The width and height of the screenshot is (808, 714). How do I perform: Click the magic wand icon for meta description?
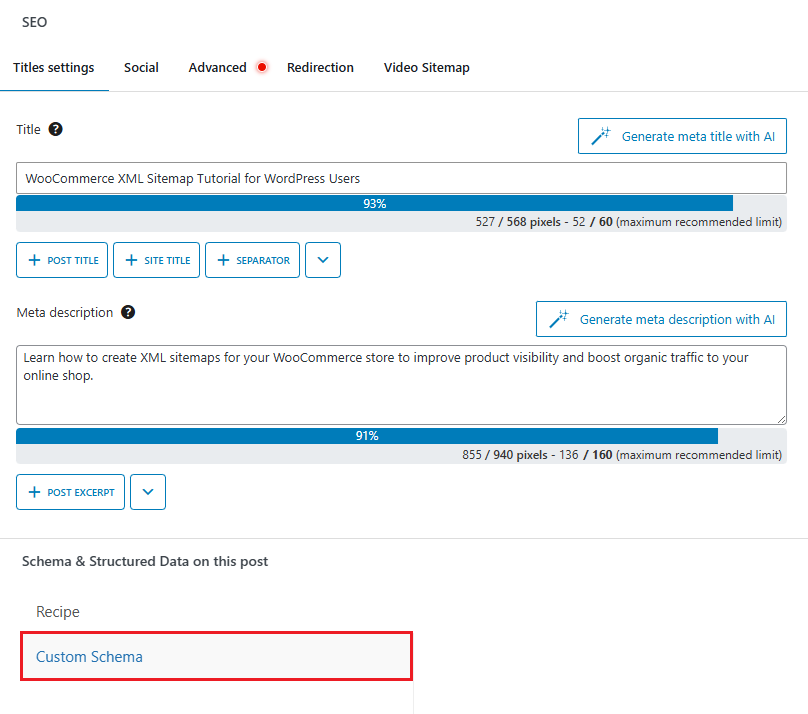tap(559, 320)
